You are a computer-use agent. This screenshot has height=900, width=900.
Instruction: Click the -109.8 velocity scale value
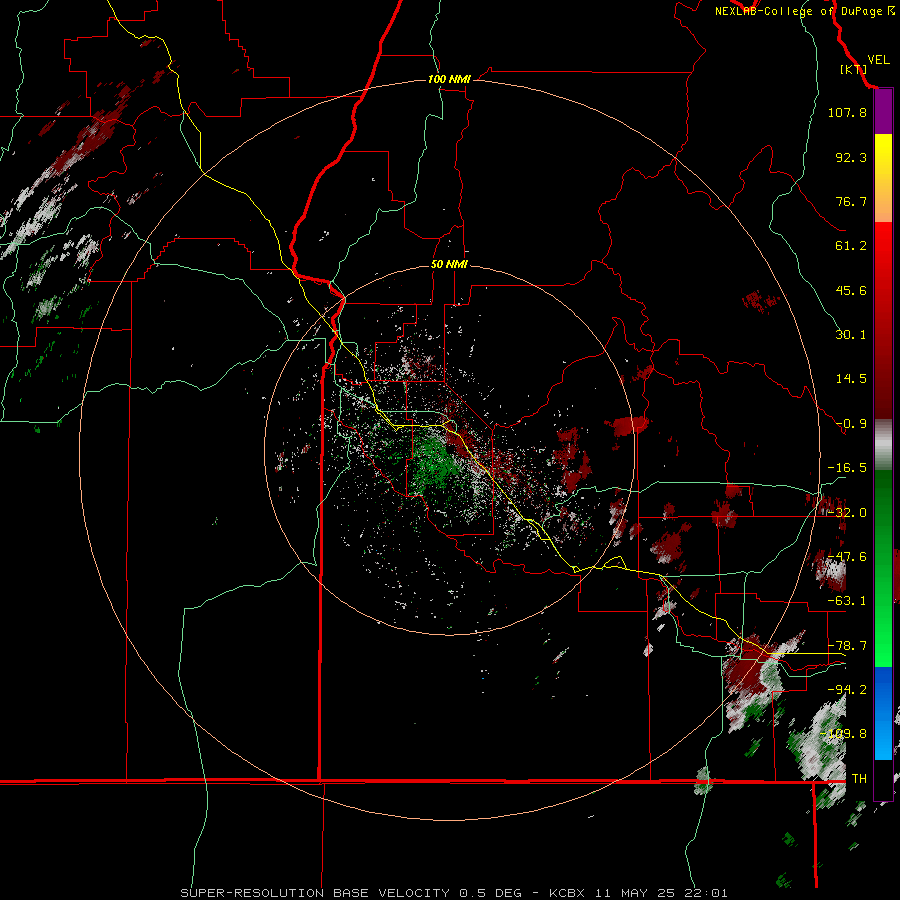point(844,734)
